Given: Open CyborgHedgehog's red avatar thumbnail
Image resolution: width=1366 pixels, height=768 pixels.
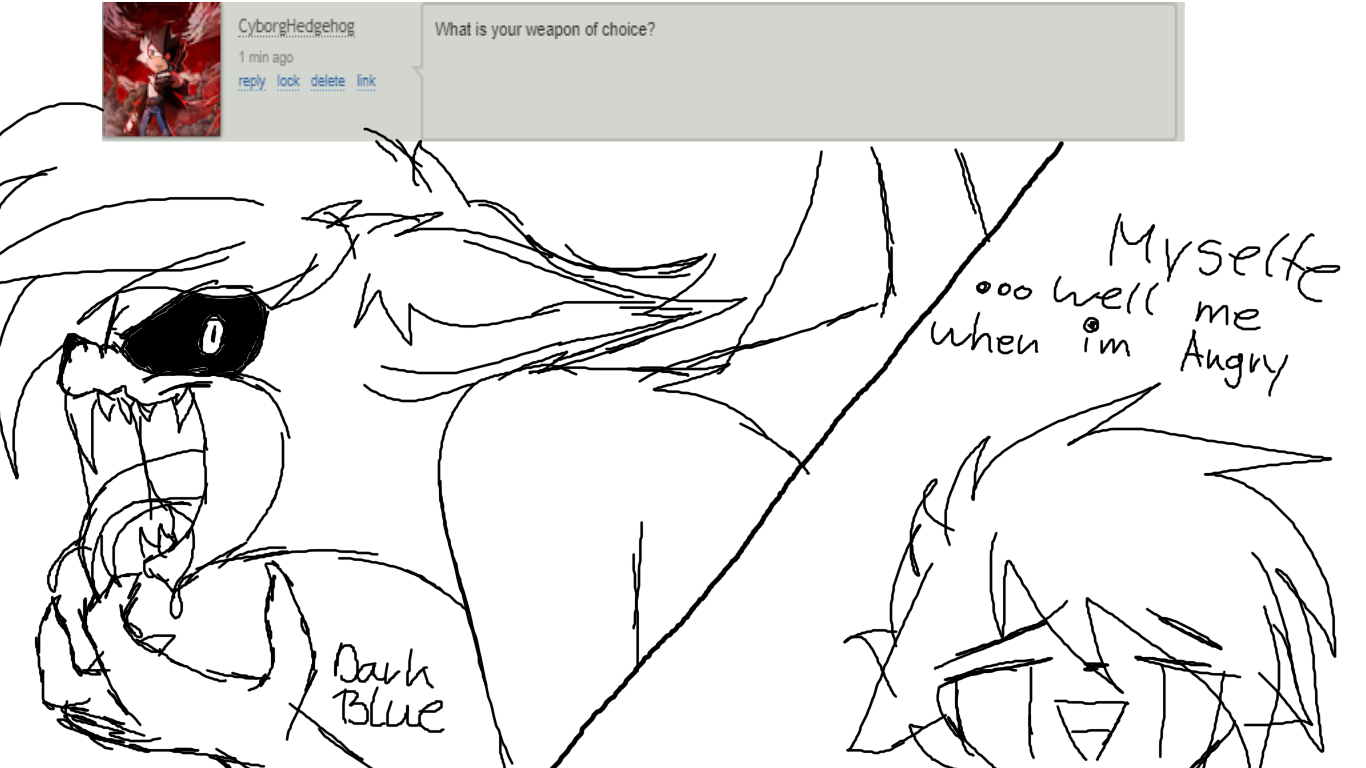Looking at the screenshot, I should pyautogui.click(x=162, y=70).
